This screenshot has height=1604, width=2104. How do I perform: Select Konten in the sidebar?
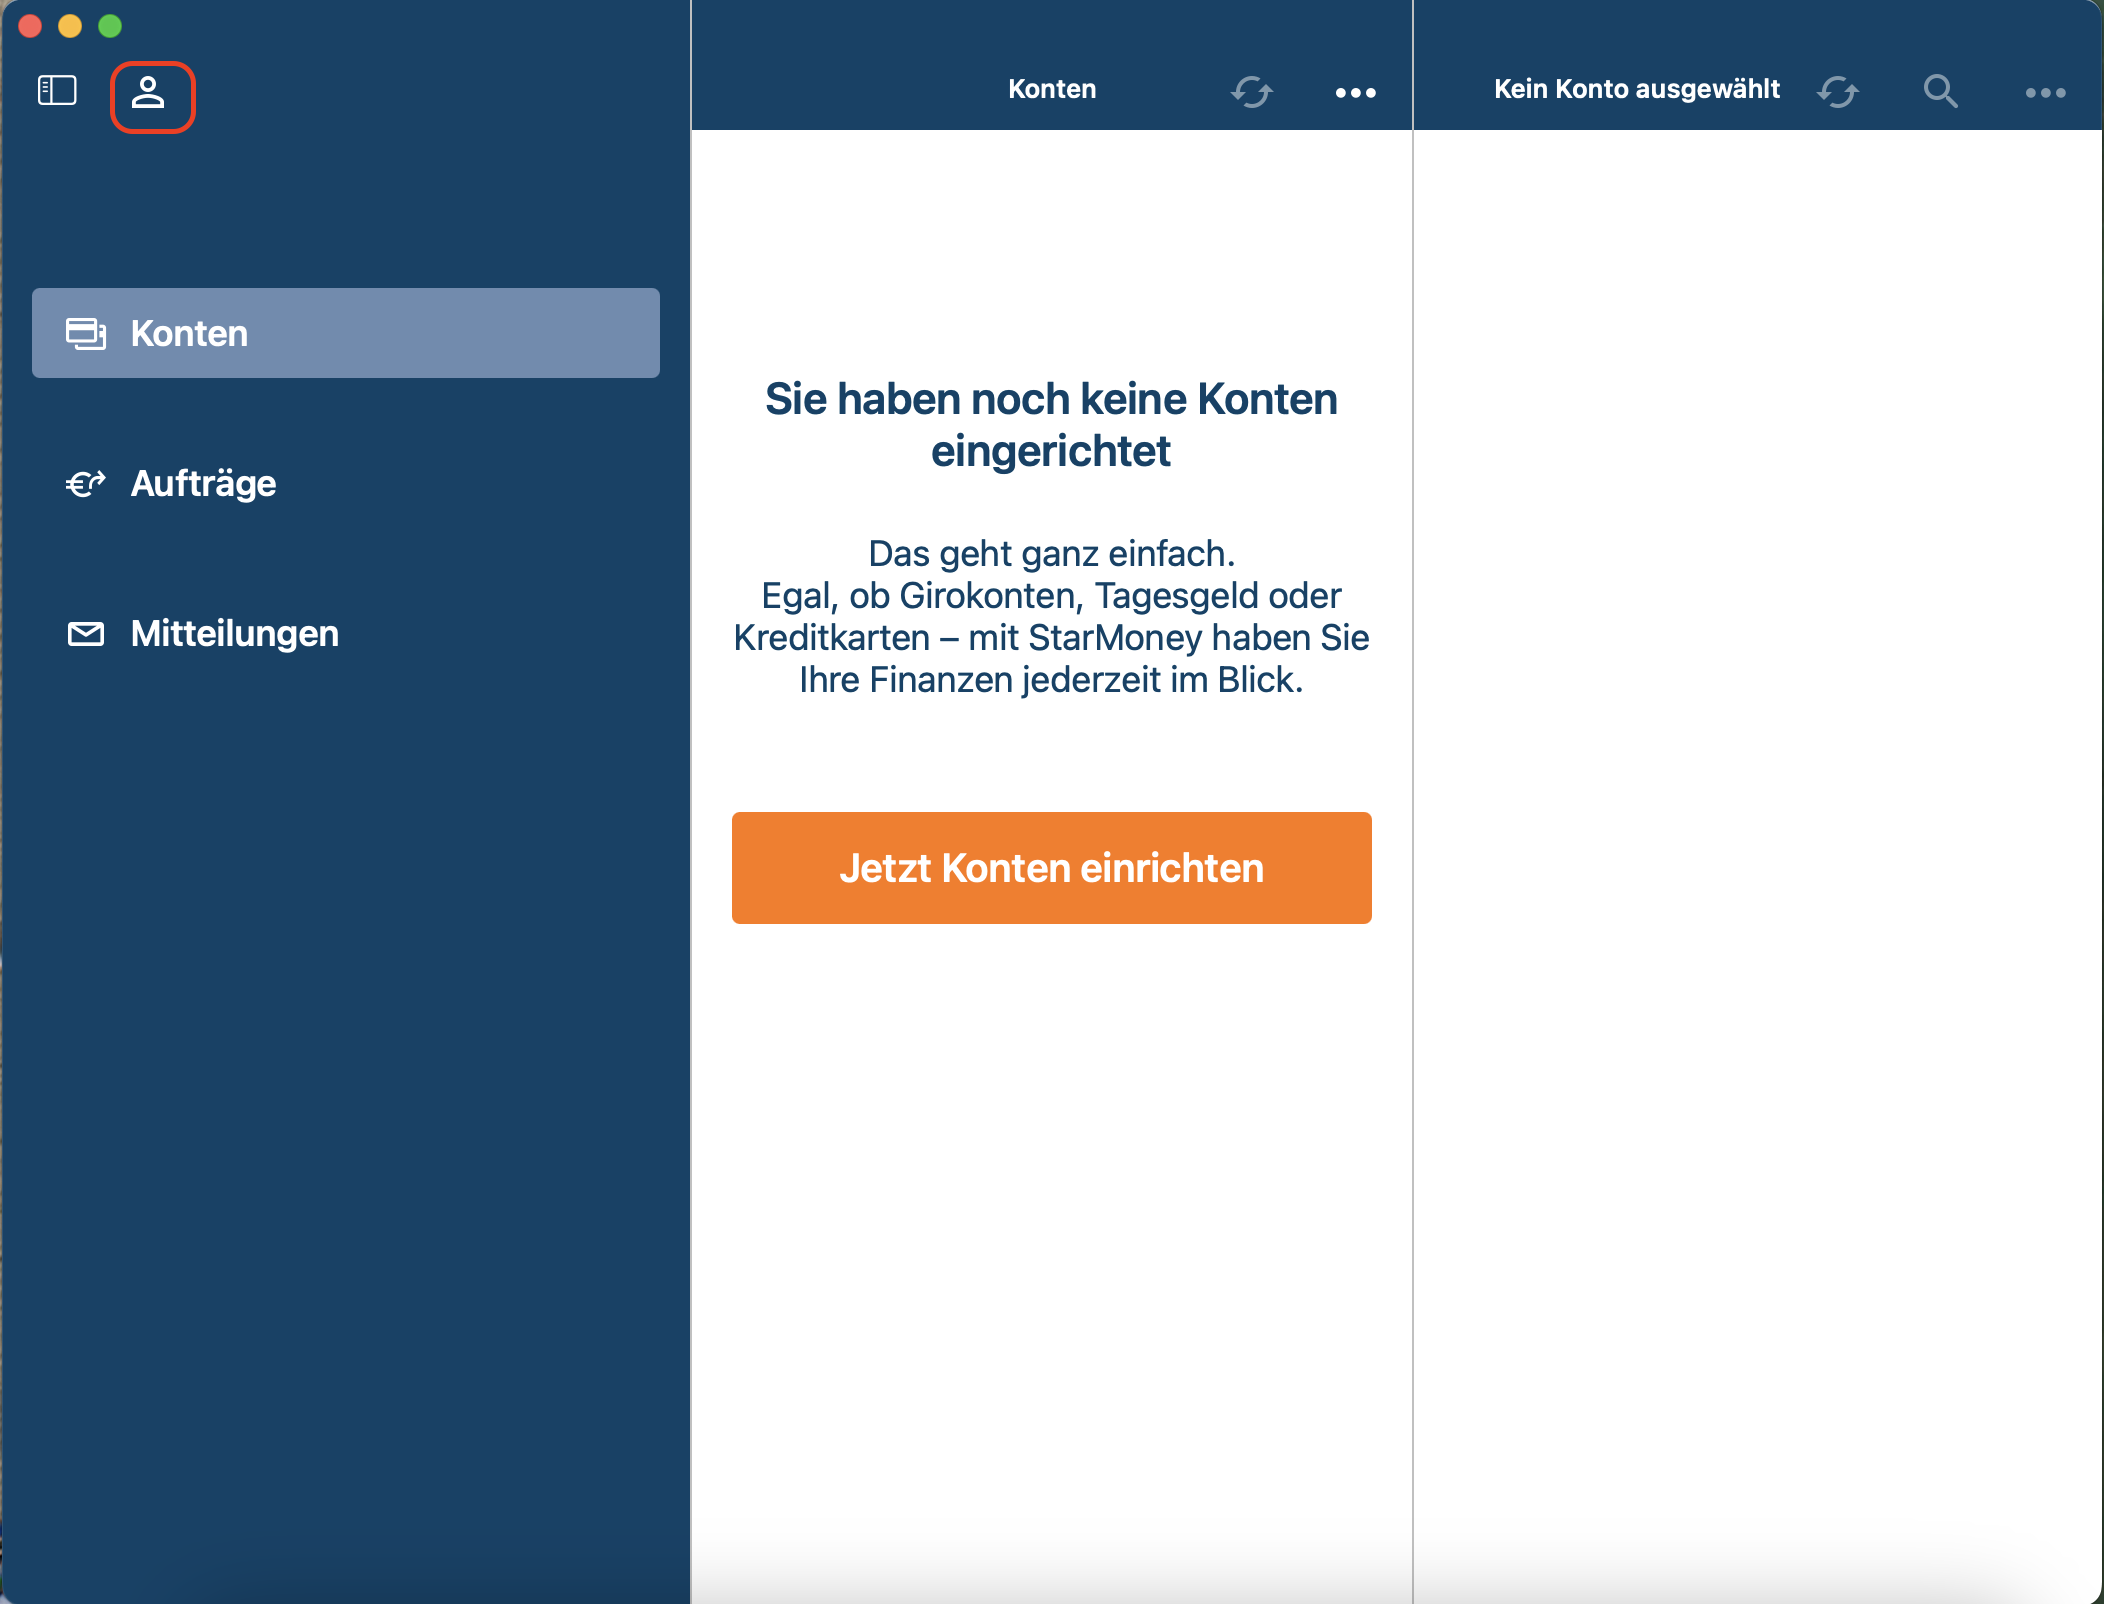(189, 333)
